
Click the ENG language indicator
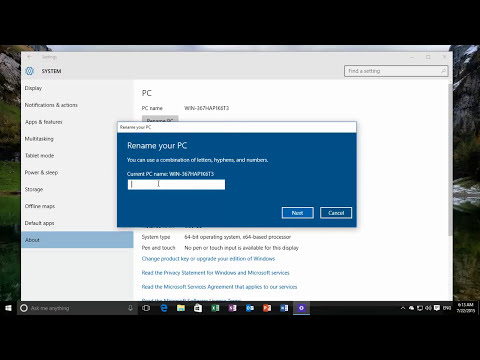coord(447,308)
